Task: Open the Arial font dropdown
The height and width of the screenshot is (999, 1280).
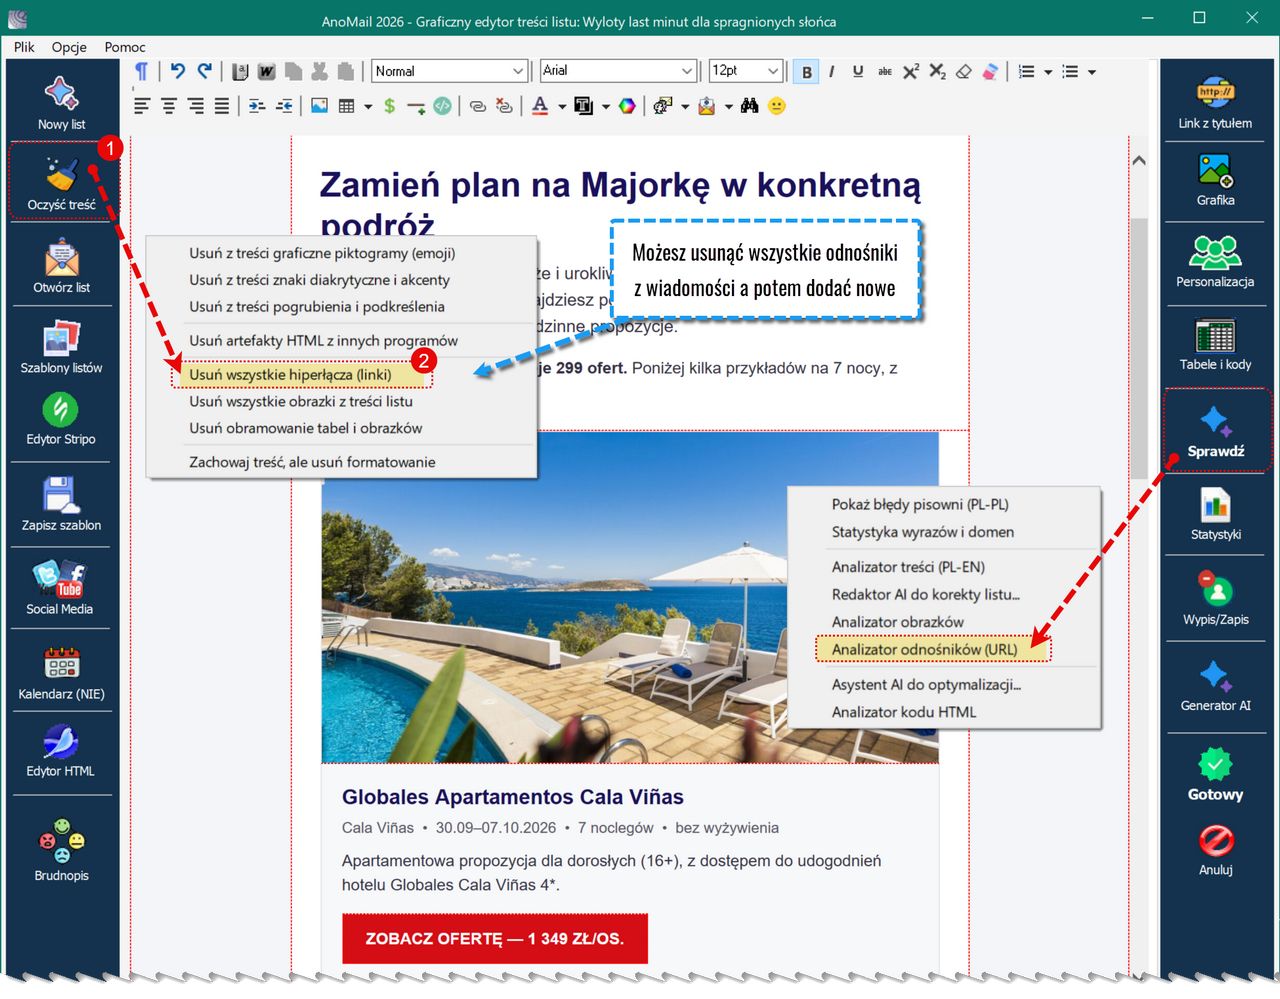Action: (x=618, y=71)
